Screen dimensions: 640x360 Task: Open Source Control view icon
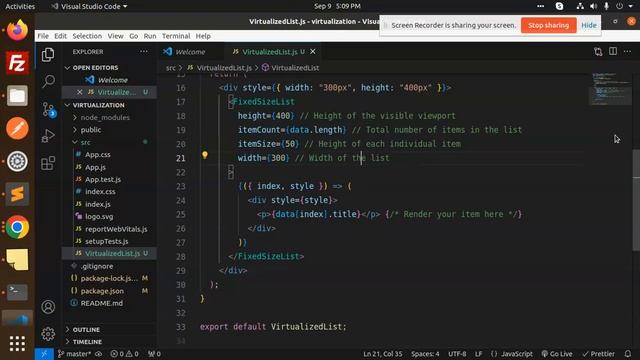click(x=48, y=109)
